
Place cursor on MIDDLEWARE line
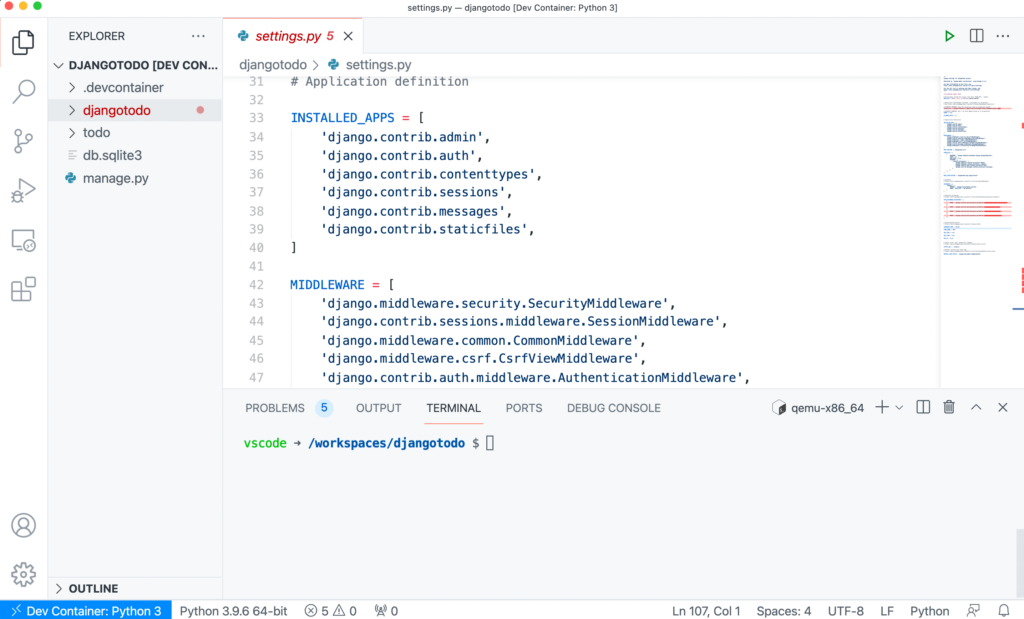coord(342,285)
